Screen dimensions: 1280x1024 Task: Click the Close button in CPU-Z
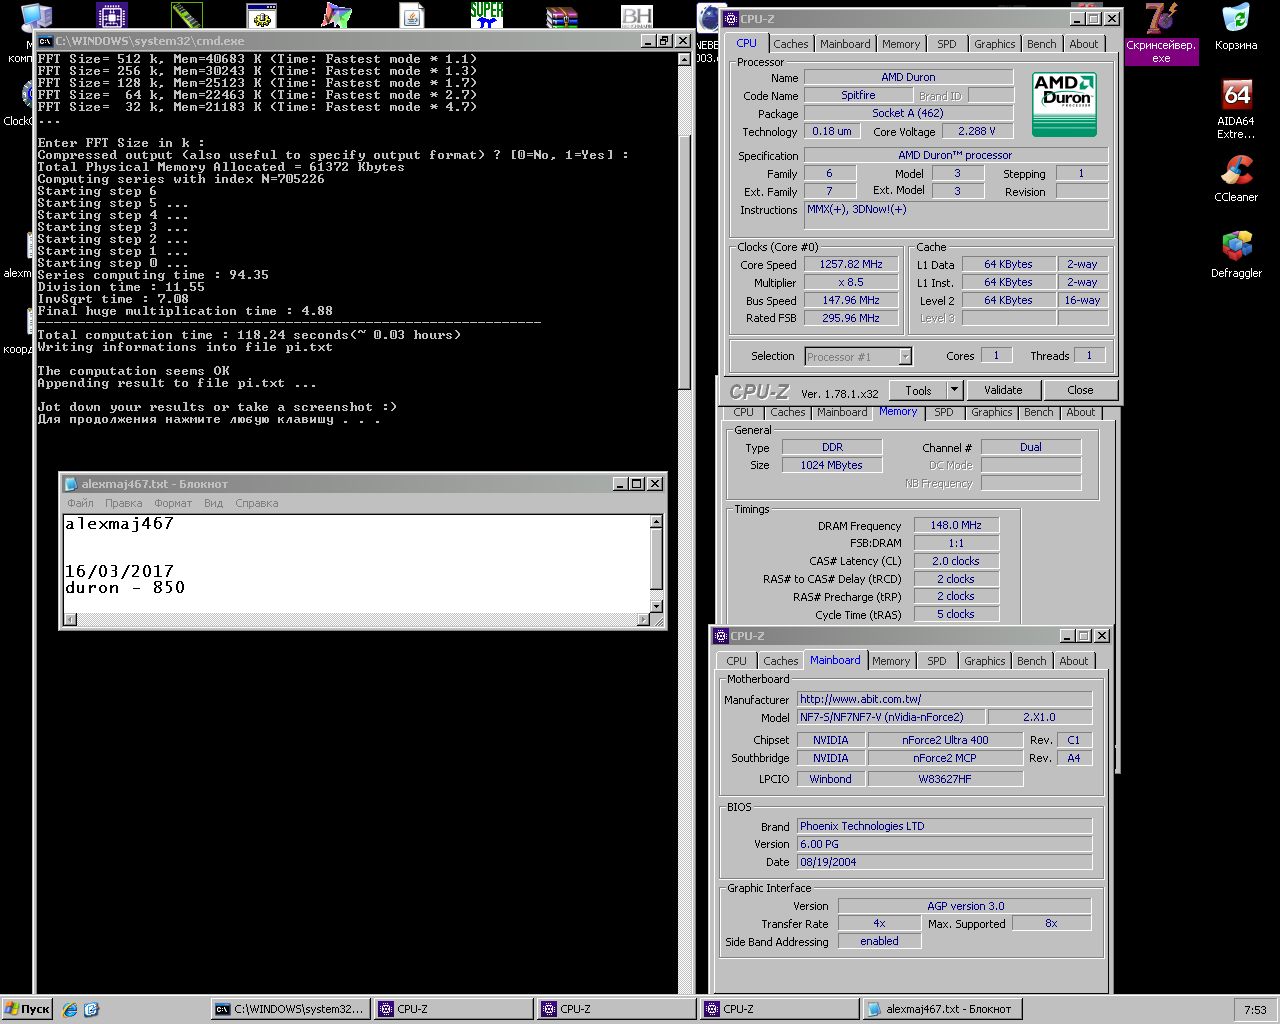[1079, 390]
